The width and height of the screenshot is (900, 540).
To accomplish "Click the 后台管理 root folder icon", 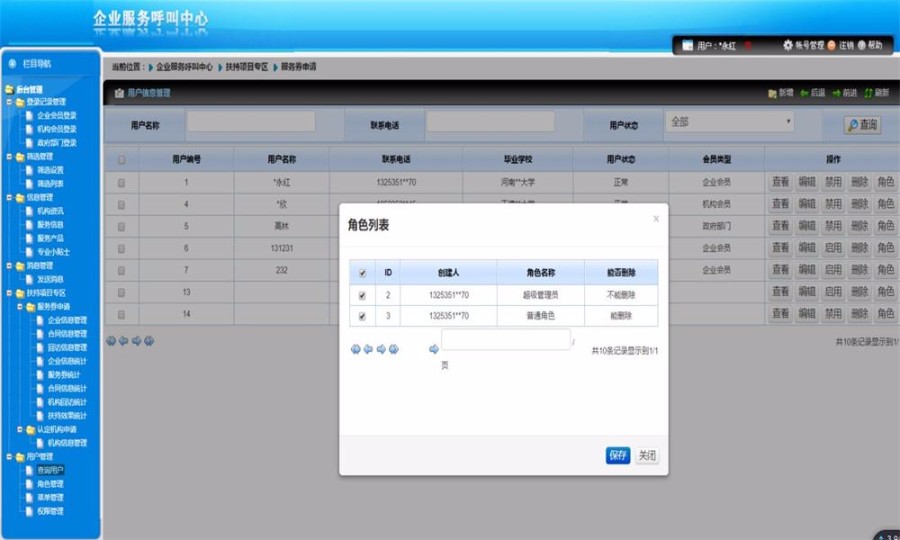I will (x=9, y=90).
